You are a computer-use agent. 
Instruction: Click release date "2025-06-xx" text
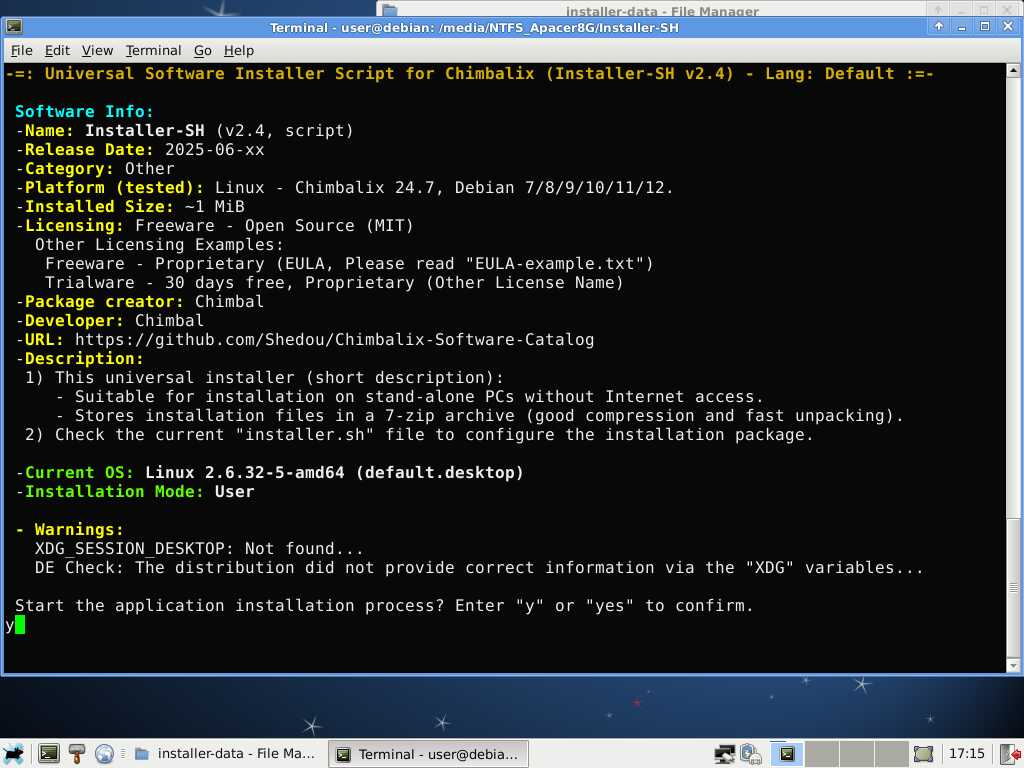pos(214,150)
